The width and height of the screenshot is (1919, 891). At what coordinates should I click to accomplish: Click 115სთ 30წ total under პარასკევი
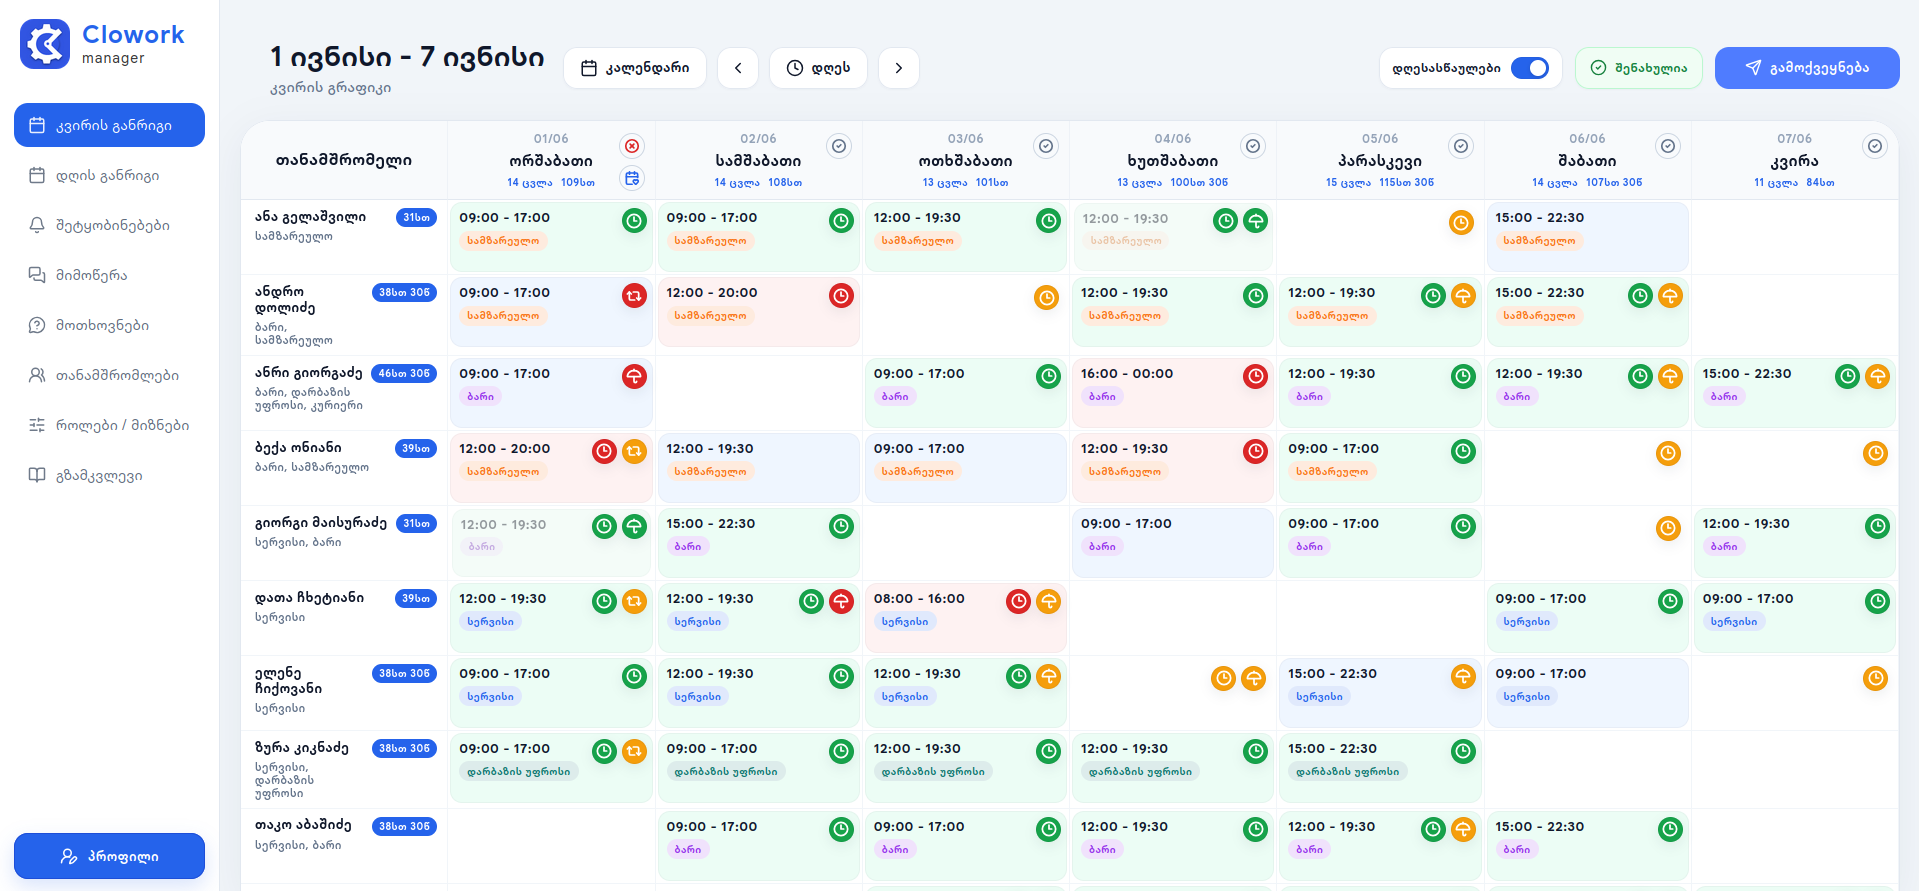[1406, 183]
